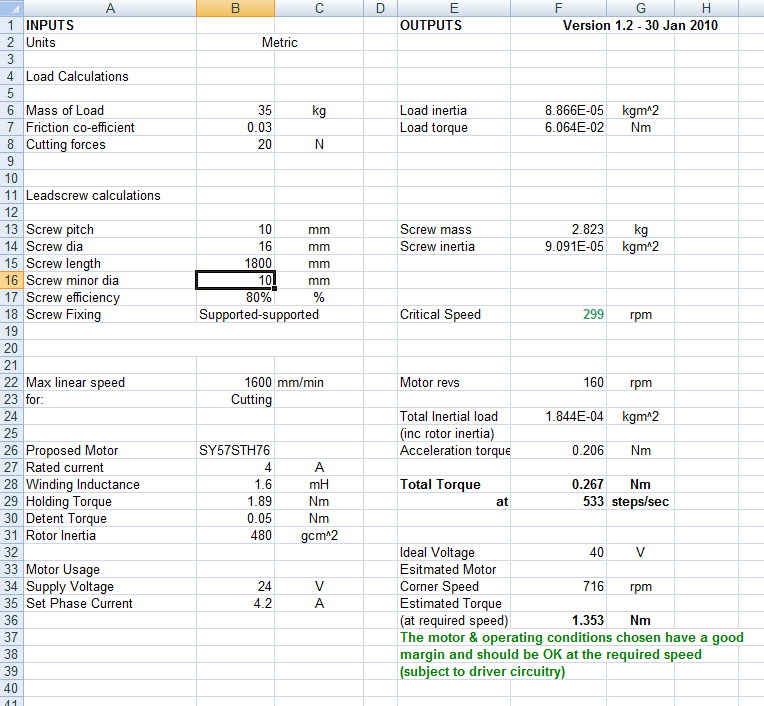Viewport: 764px width, 706px height.
Task: Select the Supported-supported Screw Fixing cell
Action: (258, 315)
